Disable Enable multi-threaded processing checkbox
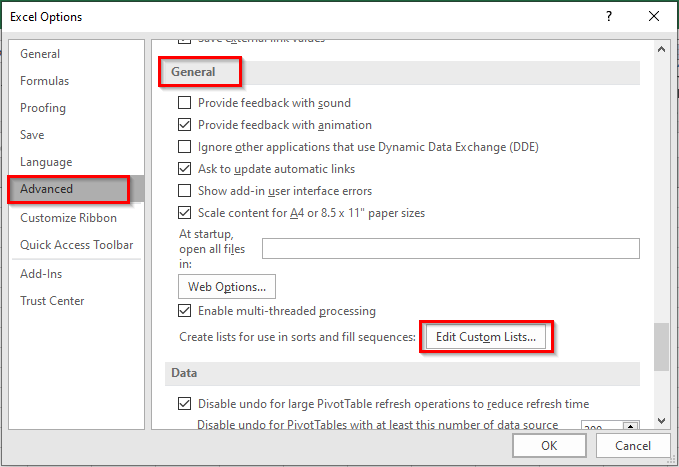 184,311
